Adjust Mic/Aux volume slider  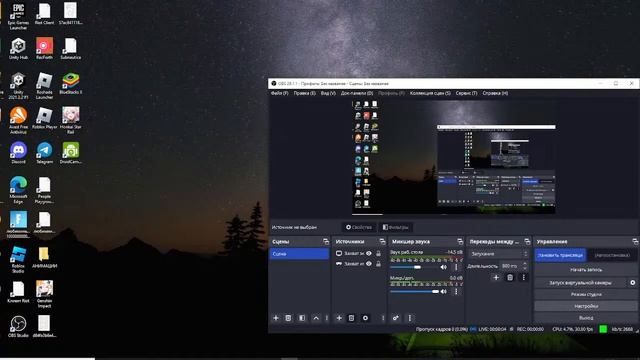[413, 291]
